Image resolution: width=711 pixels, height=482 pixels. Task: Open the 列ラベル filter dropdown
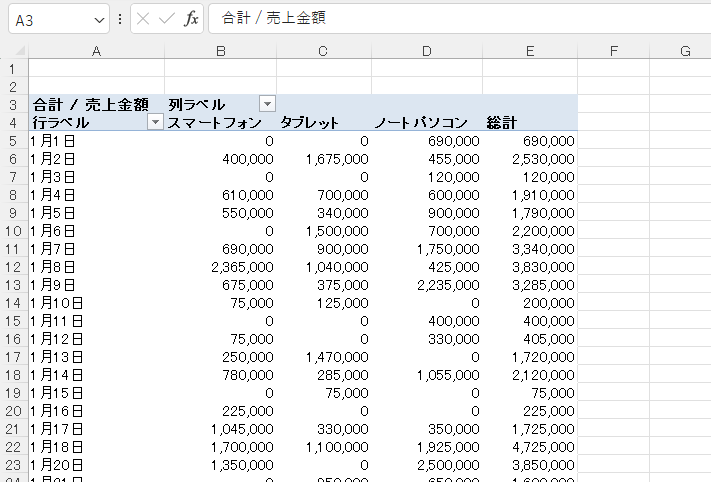click(268, 104)
